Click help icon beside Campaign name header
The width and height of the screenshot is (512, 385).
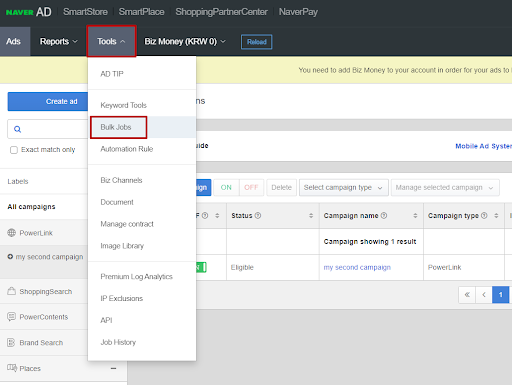pyautogui.click(x=384, y=216)
